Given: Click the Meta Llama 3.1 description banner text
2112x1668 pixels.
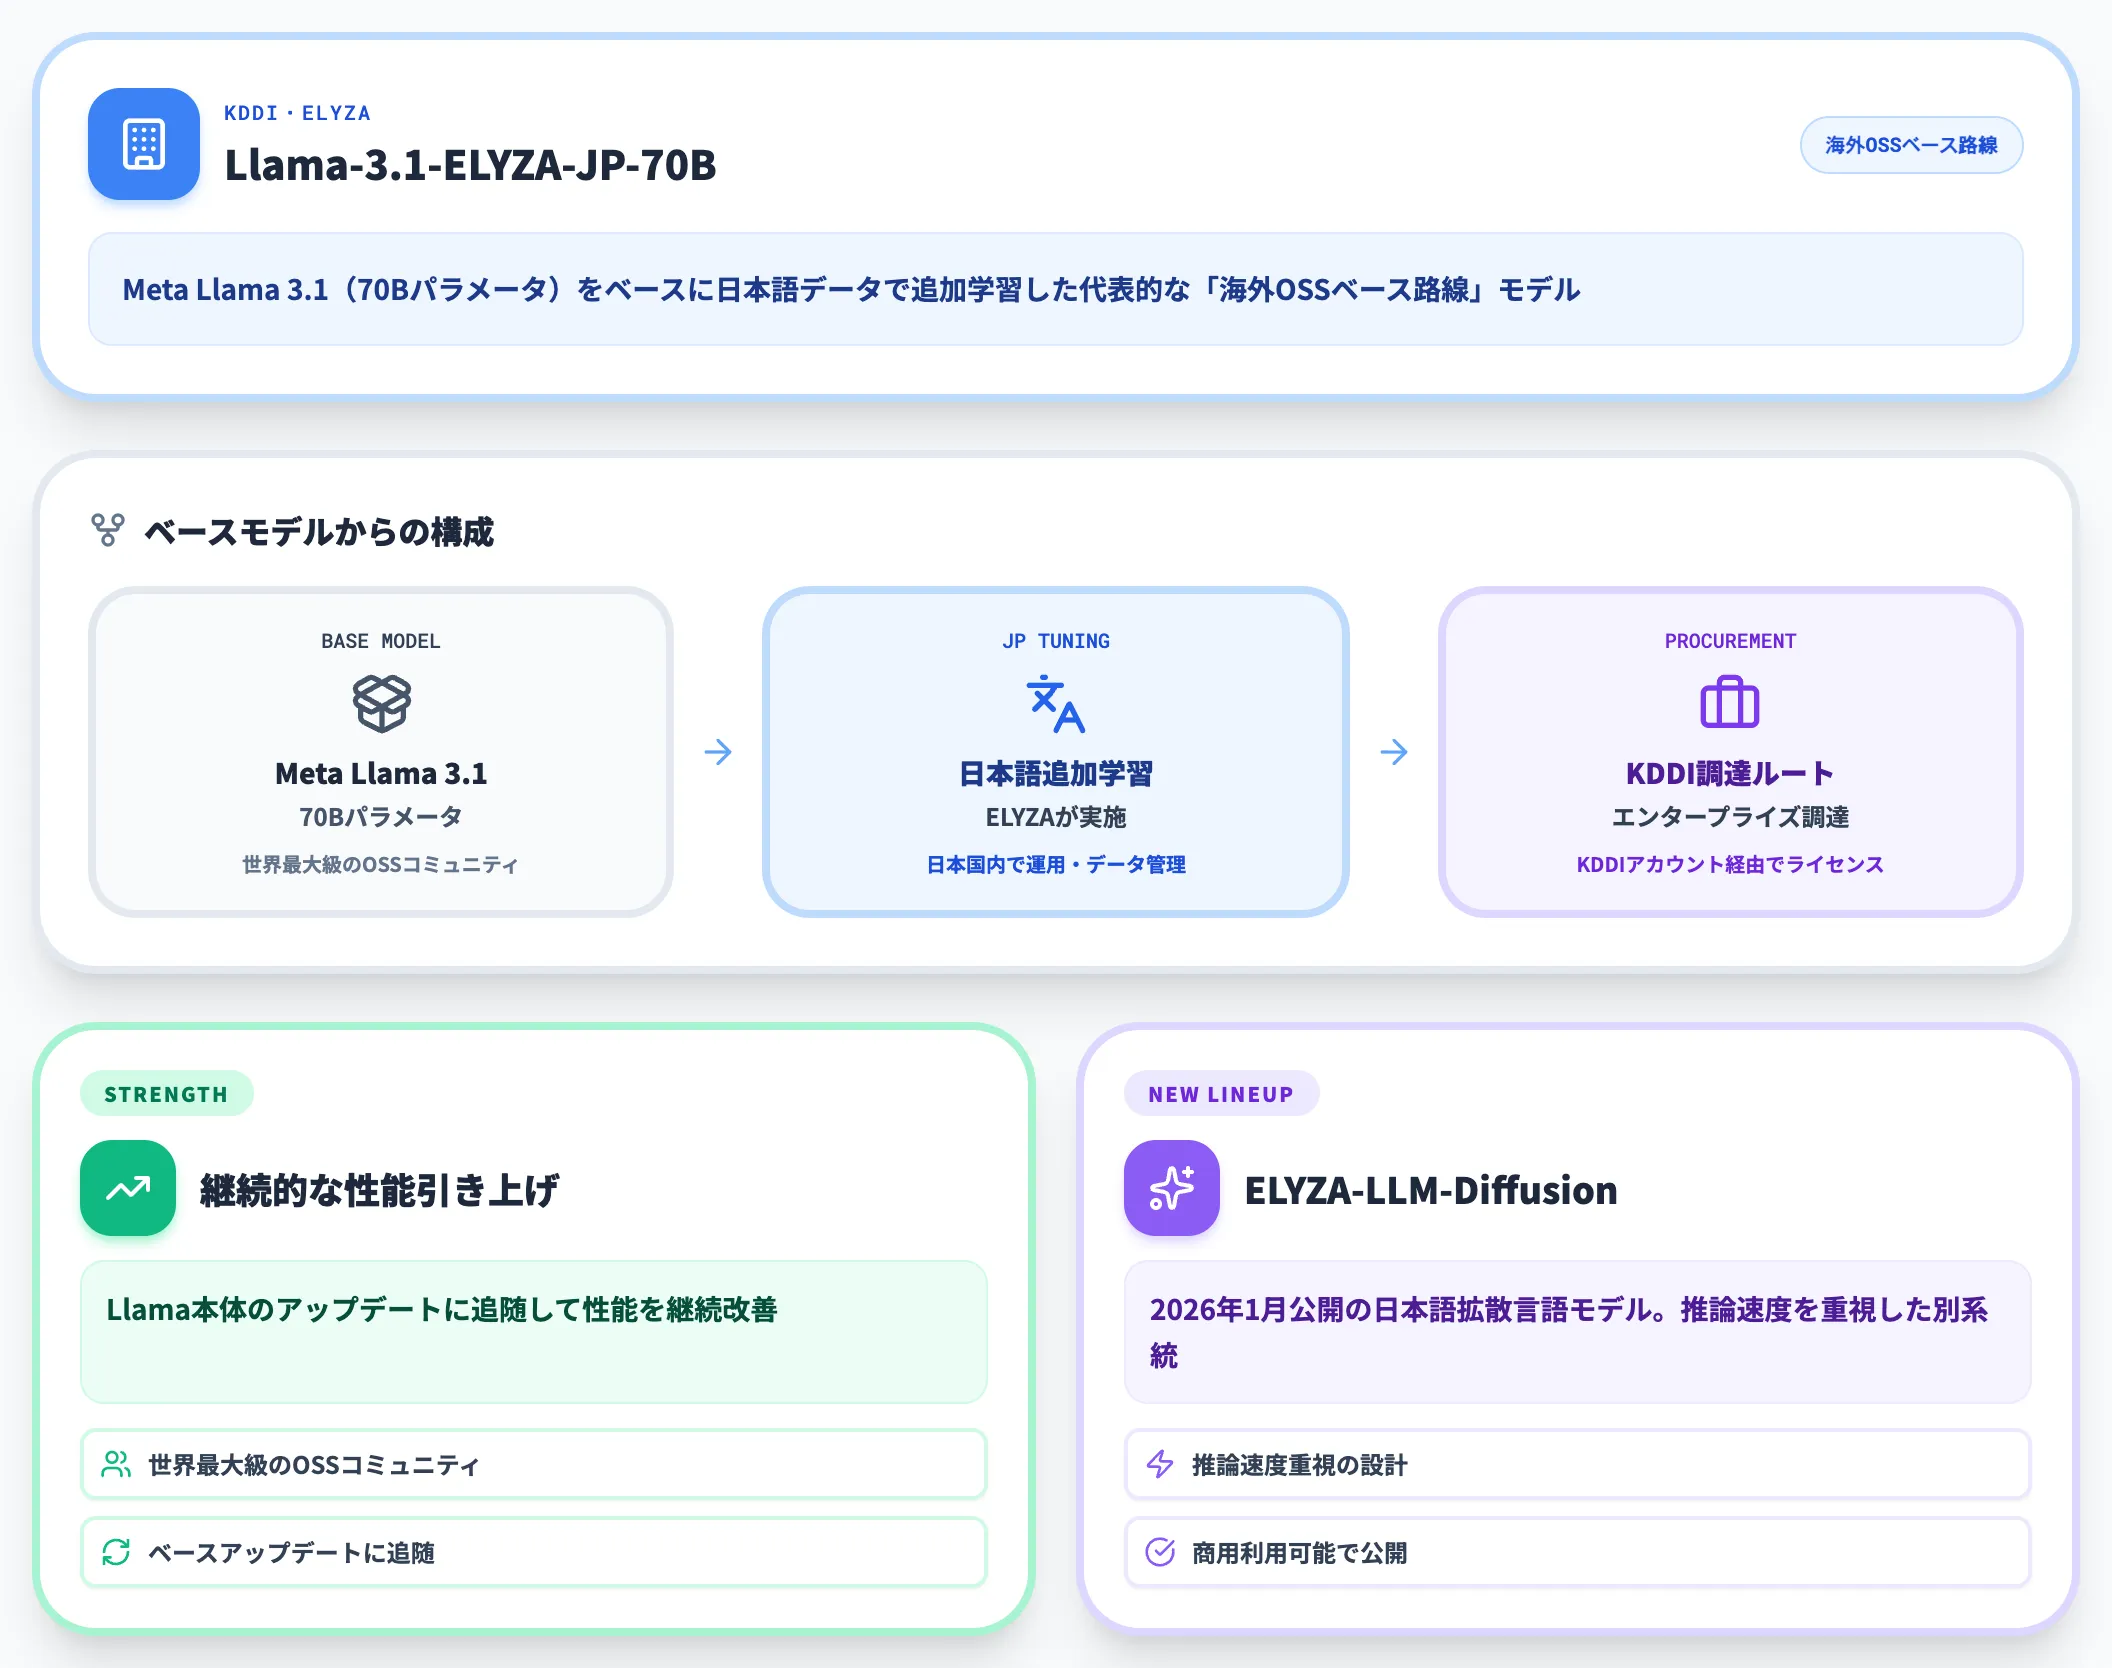Looking at the screenshot, I should pos(851,290).
